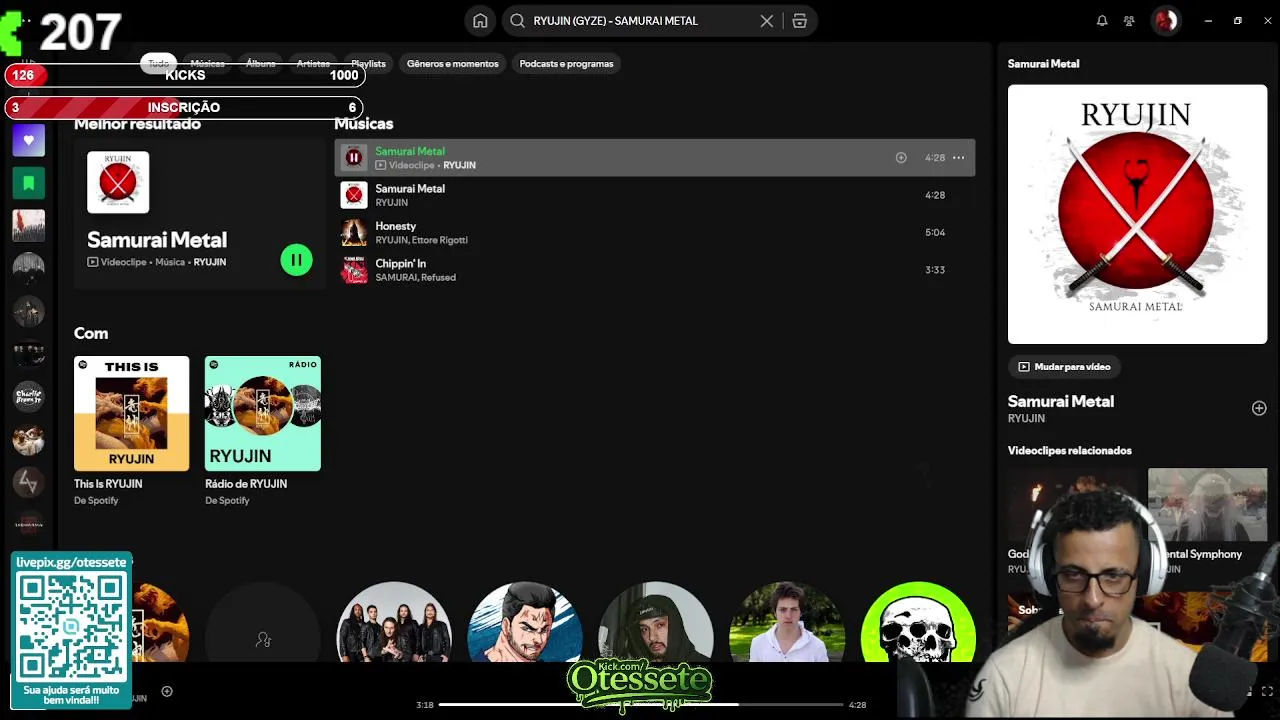Image resolution: width=1280 pixels, height=720 pixels.
Task: Click the Músicas section heading
Action: (364, 124)
